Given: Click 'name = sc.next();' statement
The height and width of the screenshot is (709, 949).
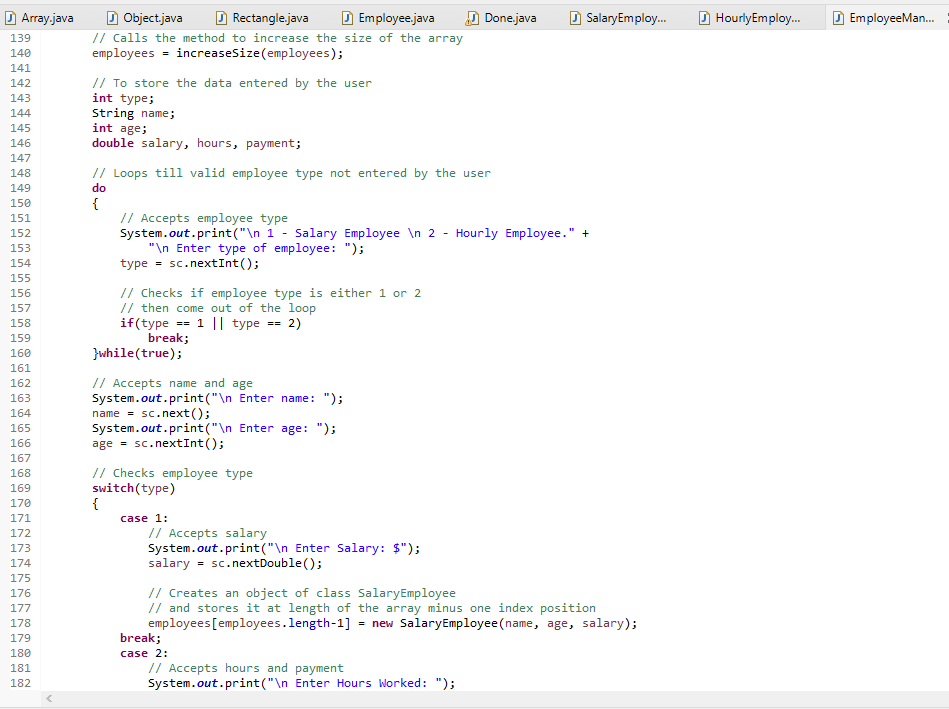Looking at the screenshot, I should point(151,414).
